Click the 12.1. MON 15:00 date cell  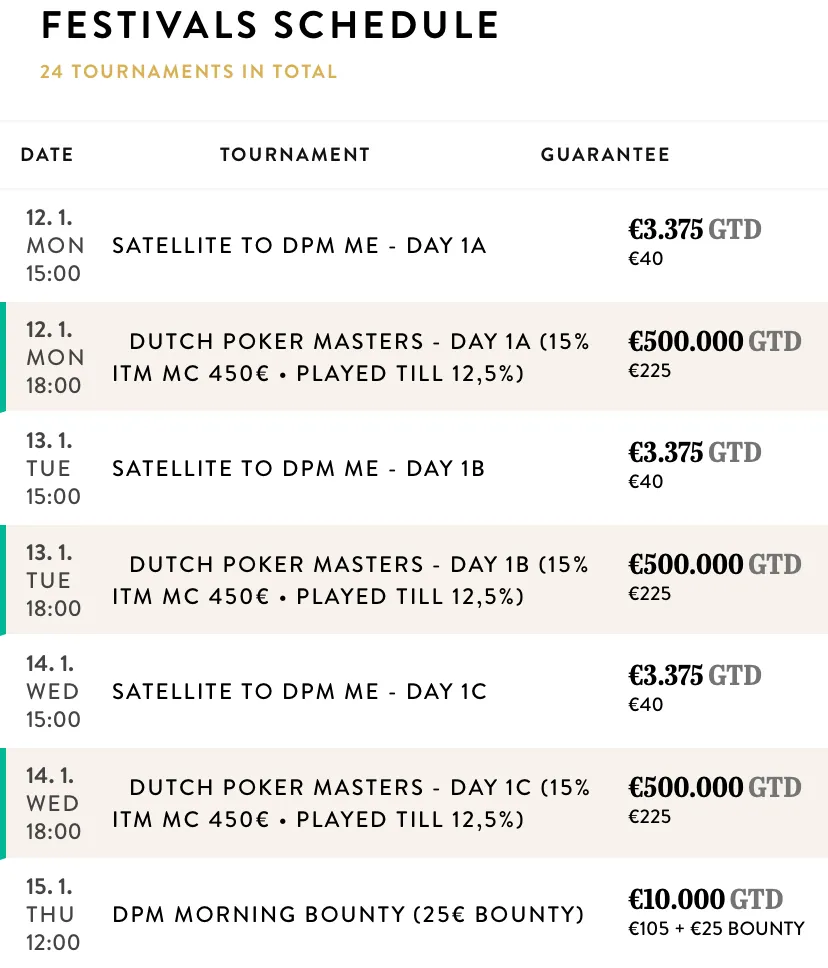click(55, 246)
